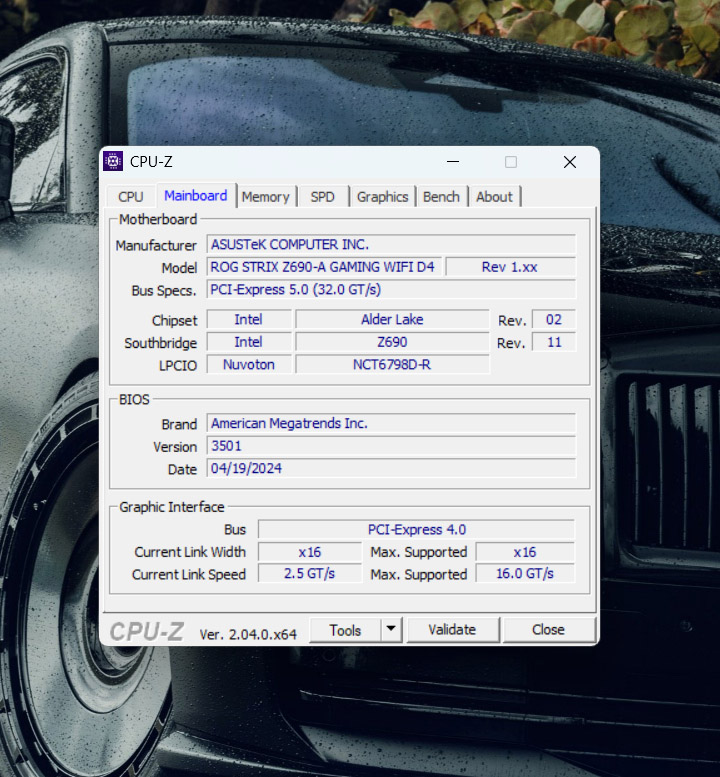Click chipset revision value 02

(x=554, y=320)
